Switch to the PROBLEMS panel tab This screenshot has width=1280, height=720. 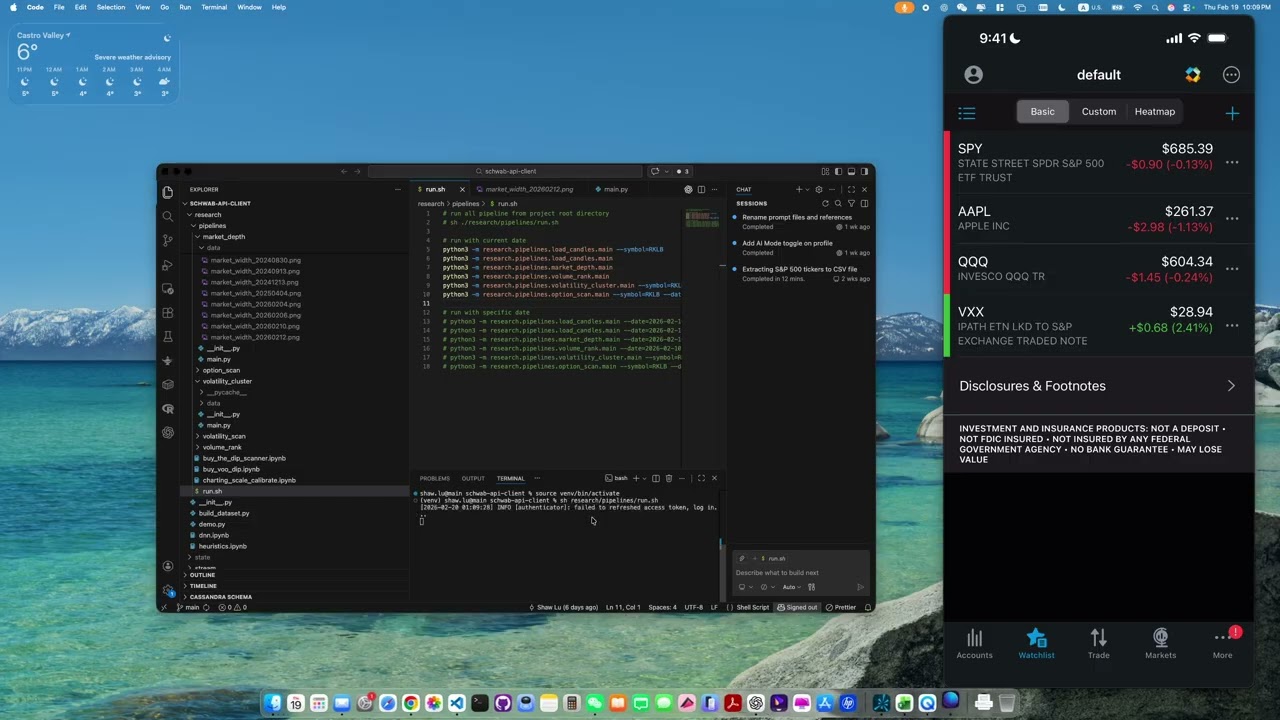tap(435, 478)
